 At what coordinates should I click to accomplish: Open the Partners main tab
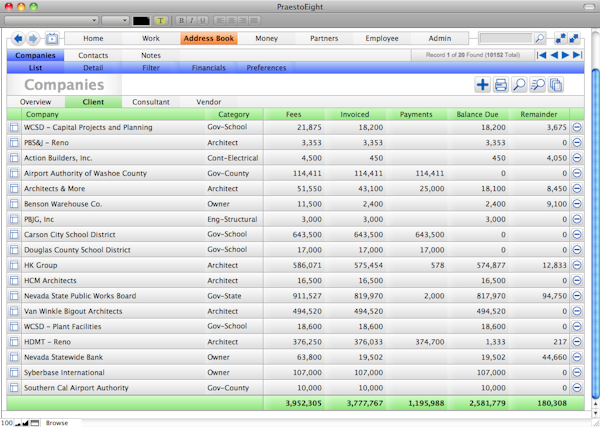[324, 38]
